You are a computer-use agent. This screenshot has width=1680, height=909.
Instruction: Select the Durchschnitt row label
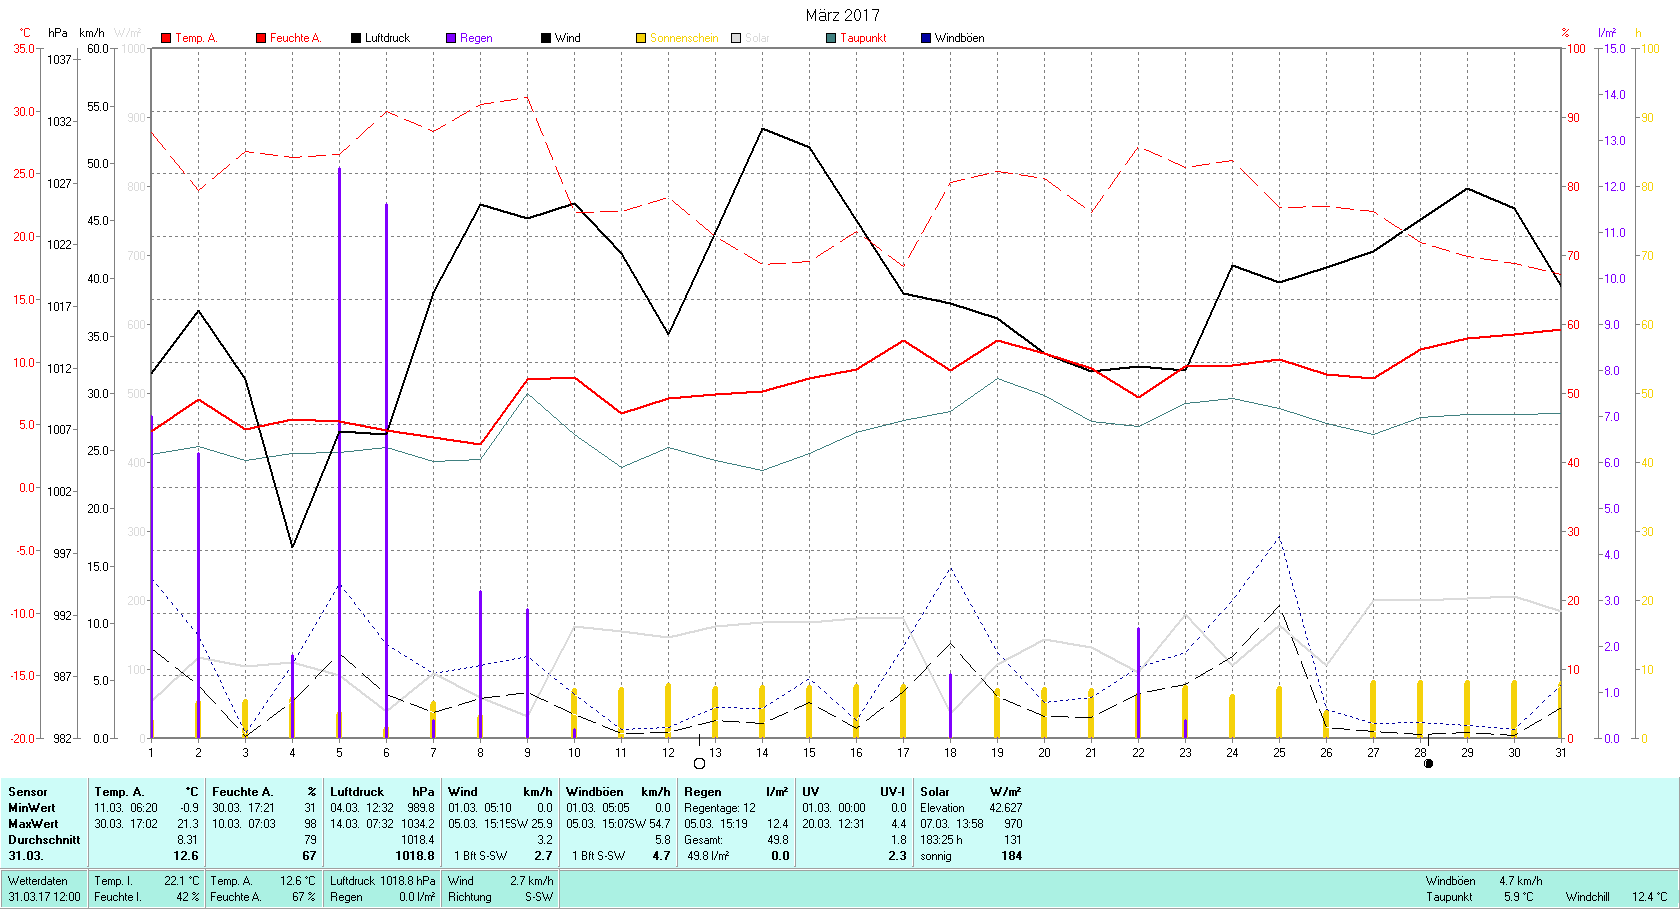44,840
